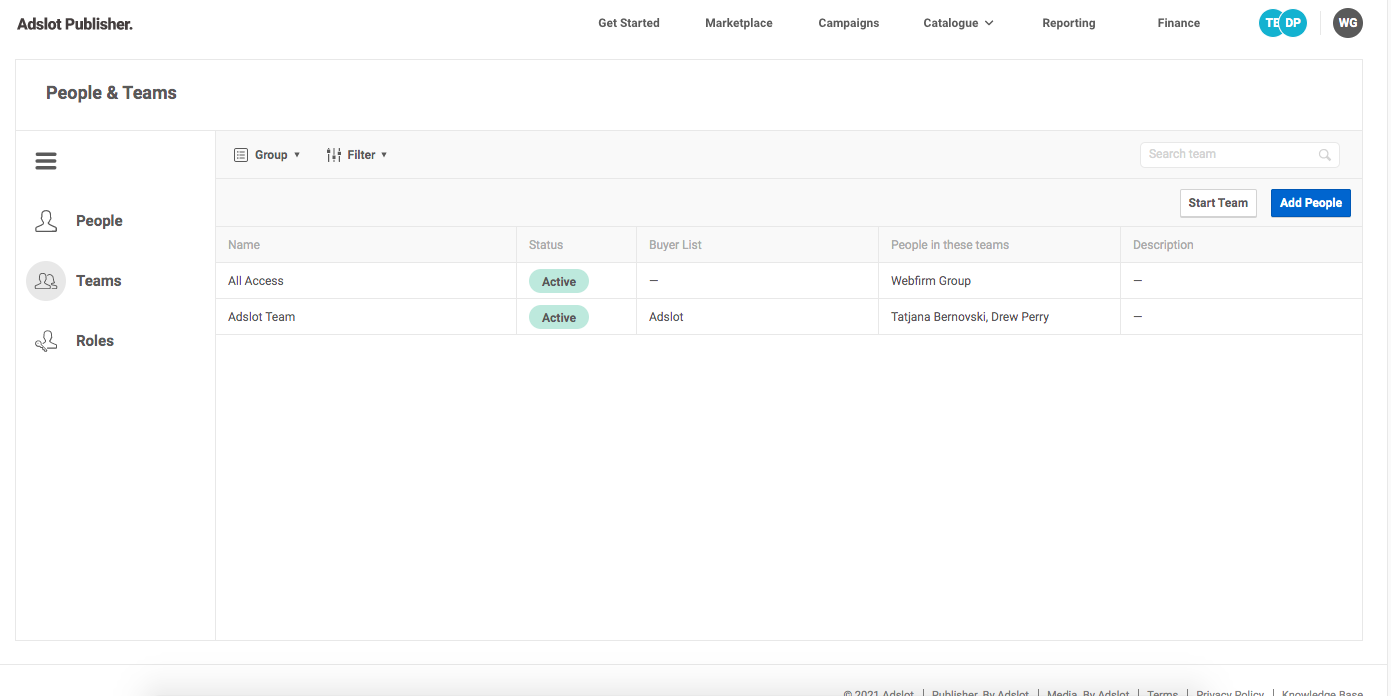Click the Adslot Publisher logo
This screenshot has height=696, width=1391.
75,24
